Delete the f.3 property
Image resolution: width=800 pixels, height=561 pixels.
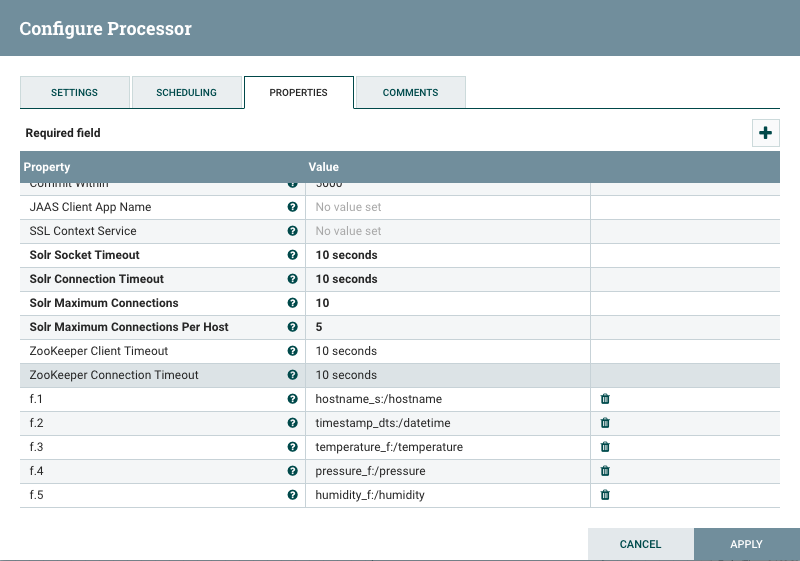click(x=605, y=446)
